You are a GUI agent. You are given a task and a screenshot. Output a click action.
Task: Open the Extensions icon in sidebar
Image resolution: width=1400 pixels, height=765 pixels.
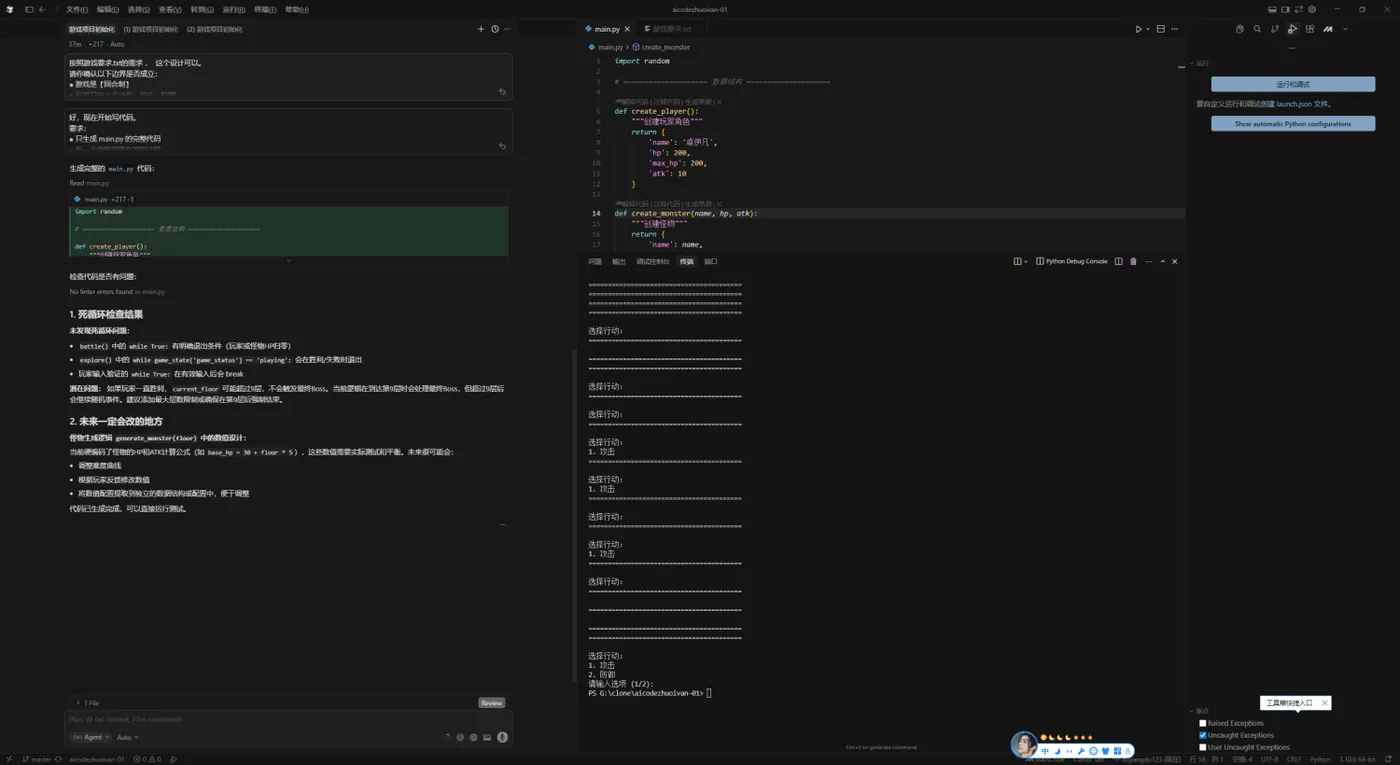coord(1310,29)
